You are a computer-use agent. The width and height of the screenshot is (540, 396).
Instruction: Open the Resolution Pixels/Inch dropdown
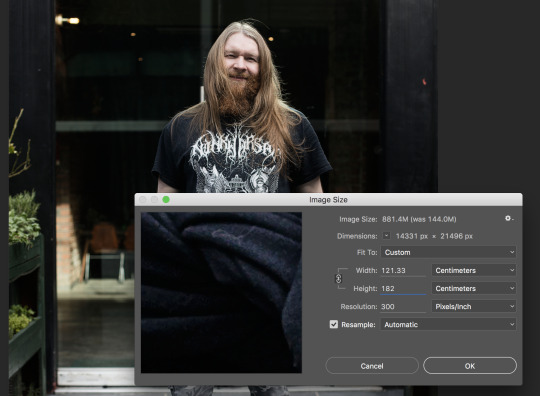coord(474,306)
